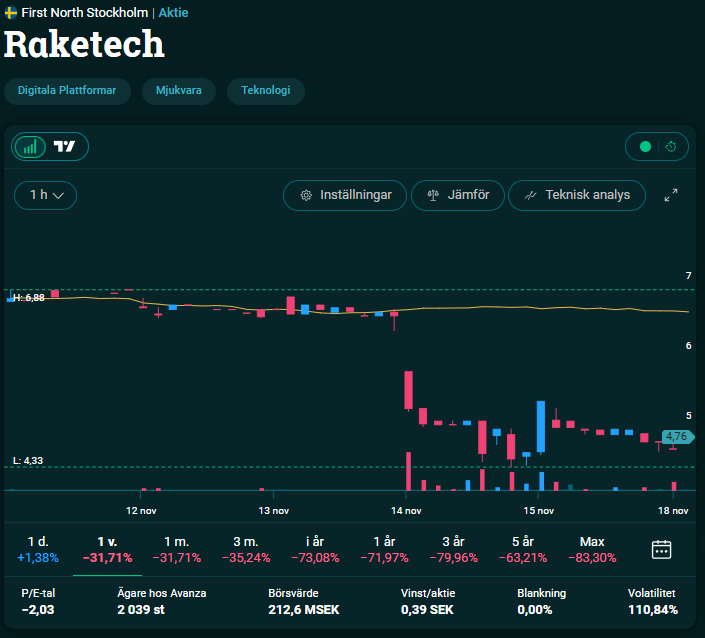Screen dimensions: 705x638
Task: Switch to the TradingView chart mode
Action: [x=64, y=147]
